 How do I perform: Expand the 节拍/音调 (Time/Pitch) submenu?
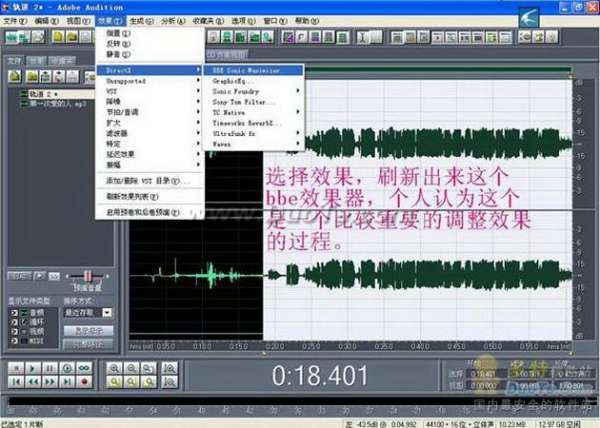[149, 112]
